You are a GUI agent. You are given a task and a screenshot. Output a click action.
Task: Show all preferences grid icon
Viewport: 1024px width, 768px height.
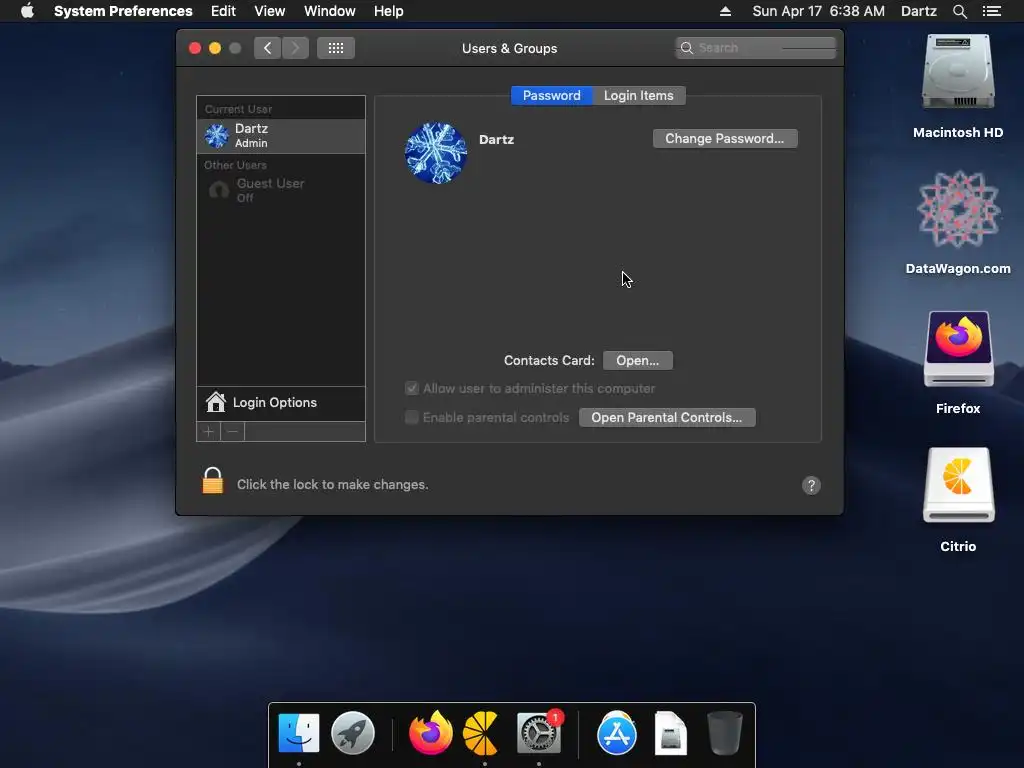(336, 48)
